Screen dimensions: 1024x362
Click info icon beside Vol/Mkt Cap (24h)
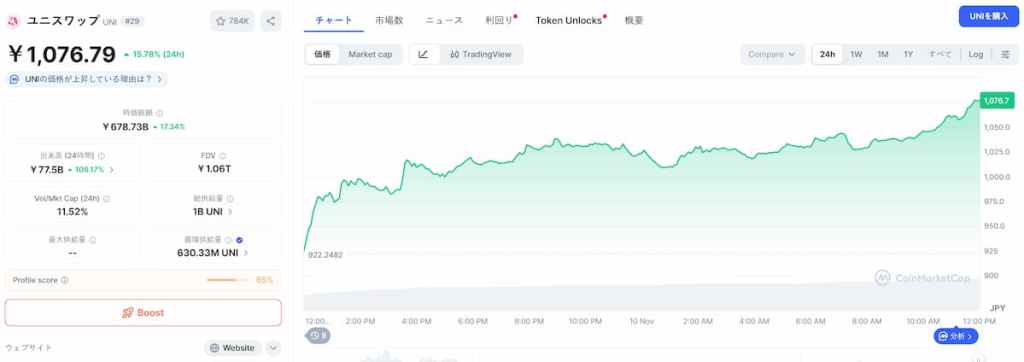(106, 199)
